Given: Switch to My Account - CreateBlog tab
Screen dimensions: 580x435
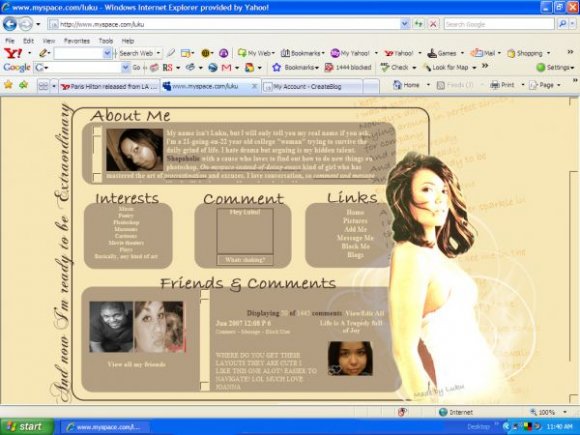Looking at the screenshot, I should click(312, 87).
